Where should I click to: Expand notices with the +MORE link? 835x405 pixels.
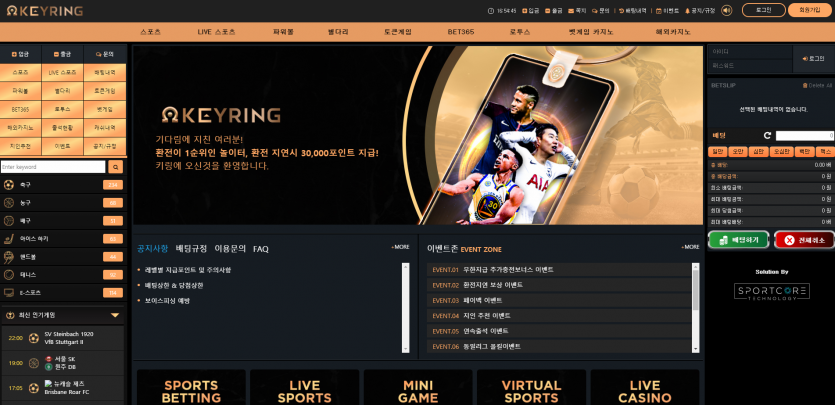tap(400, 247)
